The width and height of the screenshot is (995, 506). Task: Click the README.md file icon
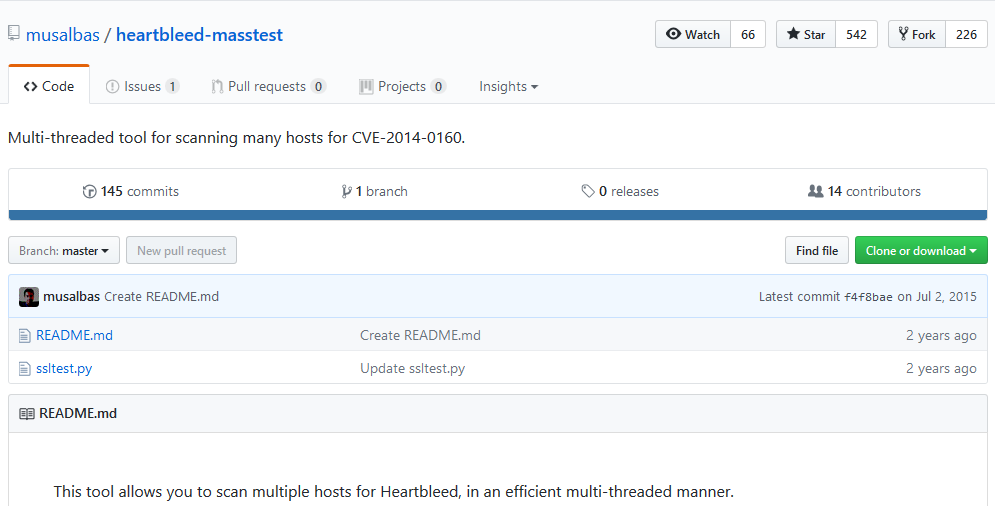point(24,335)
